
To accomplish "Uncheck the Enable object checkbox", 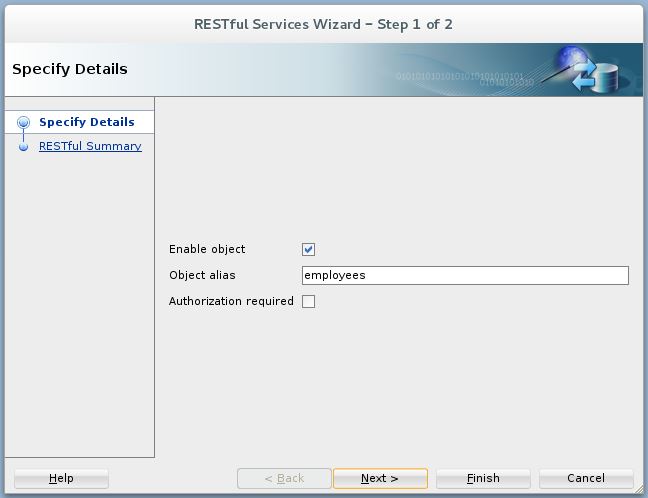I will point(308,250).
